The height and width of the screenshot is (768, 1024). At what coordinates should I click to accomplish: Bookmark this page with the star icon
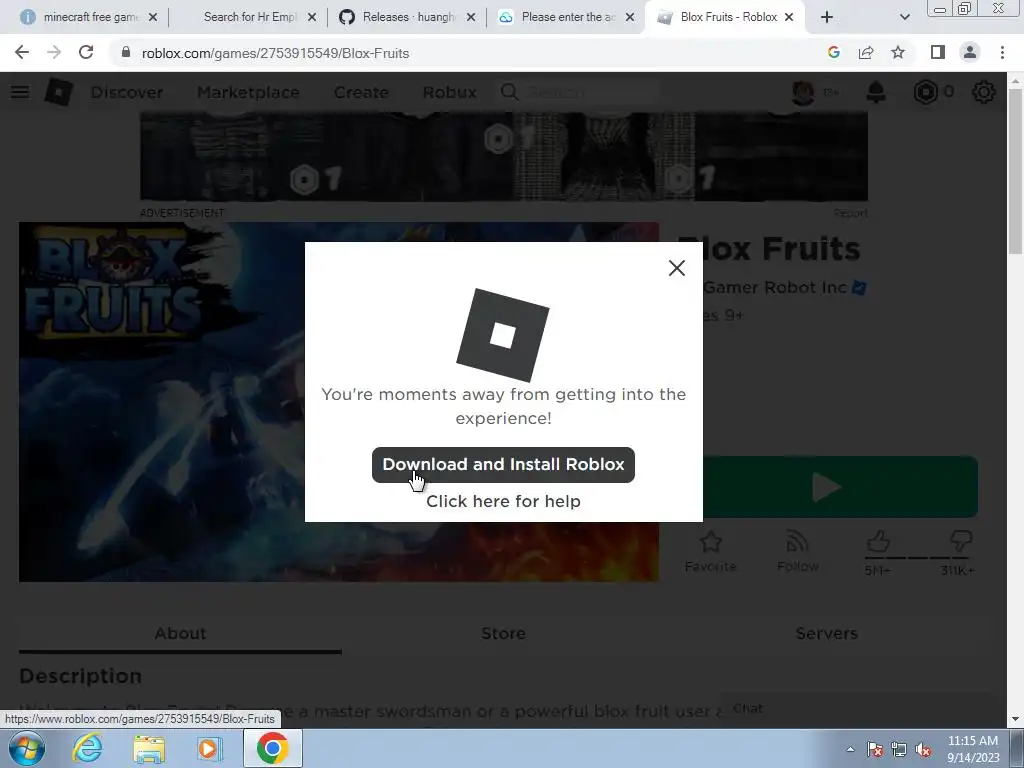pyautogui.click(x=898, y=53)
